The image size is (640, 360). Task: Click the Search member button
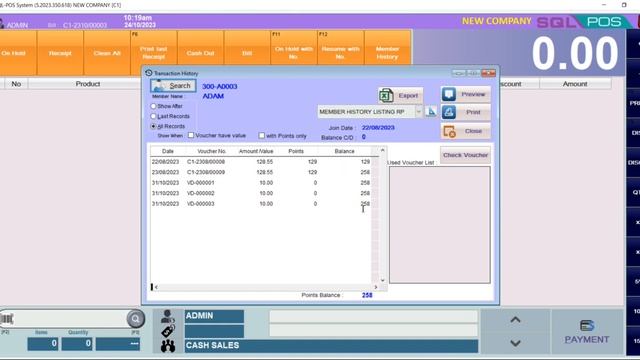(x=173, y=86)
